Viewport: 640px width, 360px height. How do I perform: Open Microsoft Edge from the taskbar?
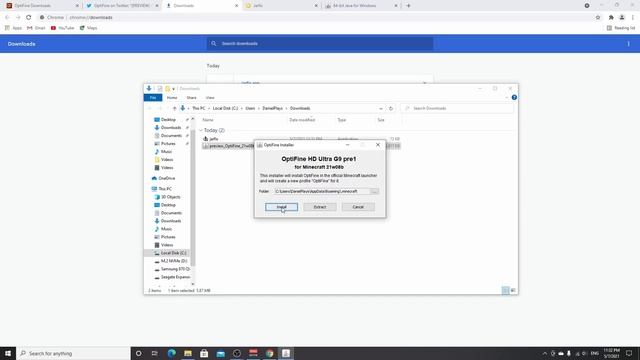[x=171, y=353]
